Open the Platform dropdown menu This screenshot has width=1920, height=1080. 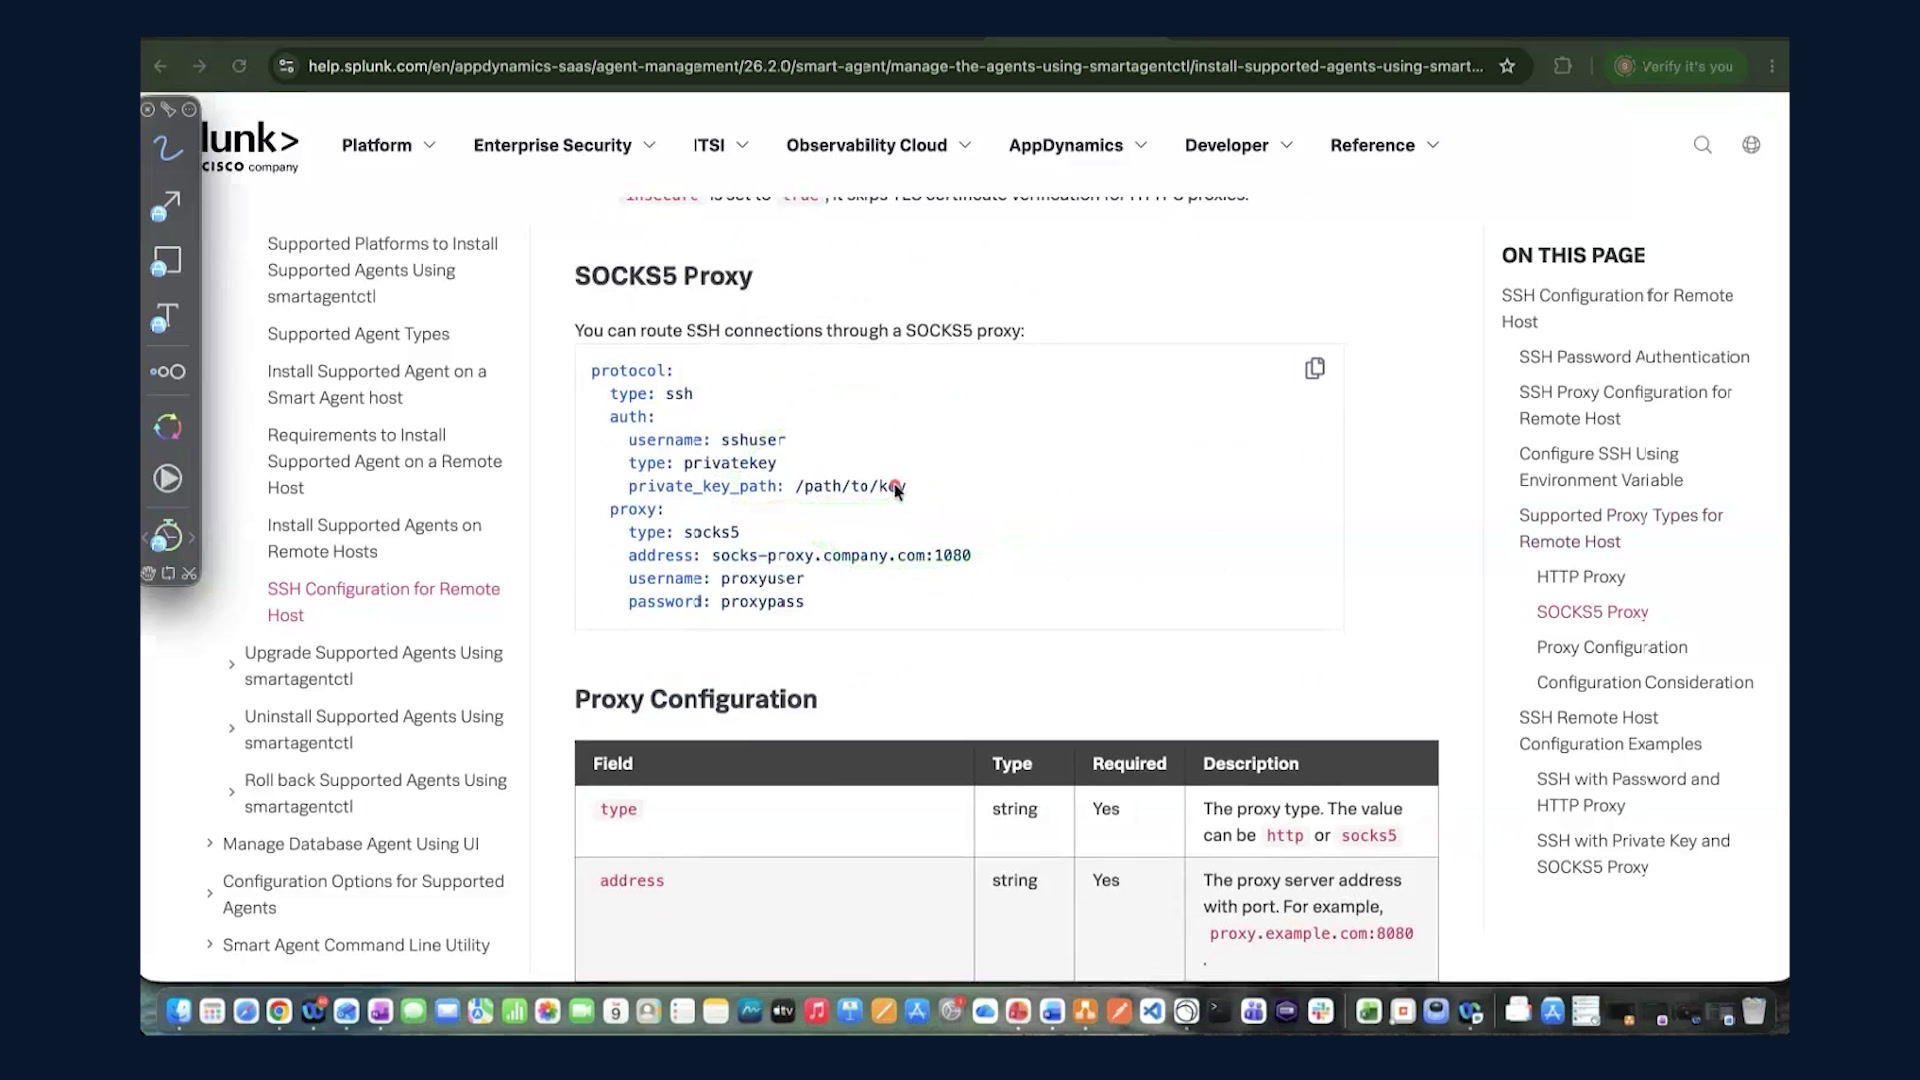tap(388, 145)
